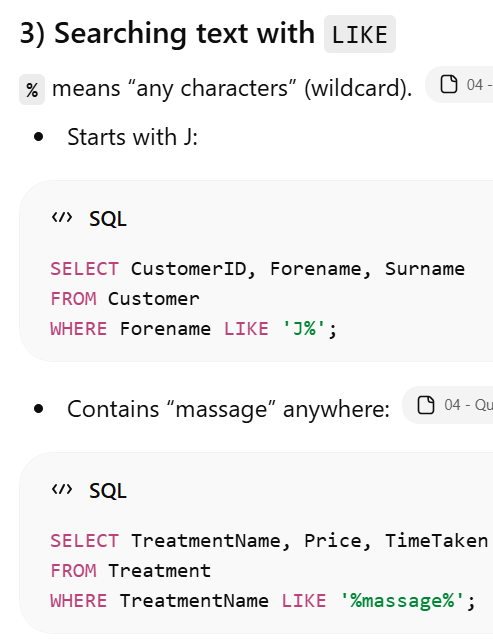Click the file icon beside "Contains massage anywhere"
Image resolution: width=493 pixels, height=639 pixels.
point(426,405)
